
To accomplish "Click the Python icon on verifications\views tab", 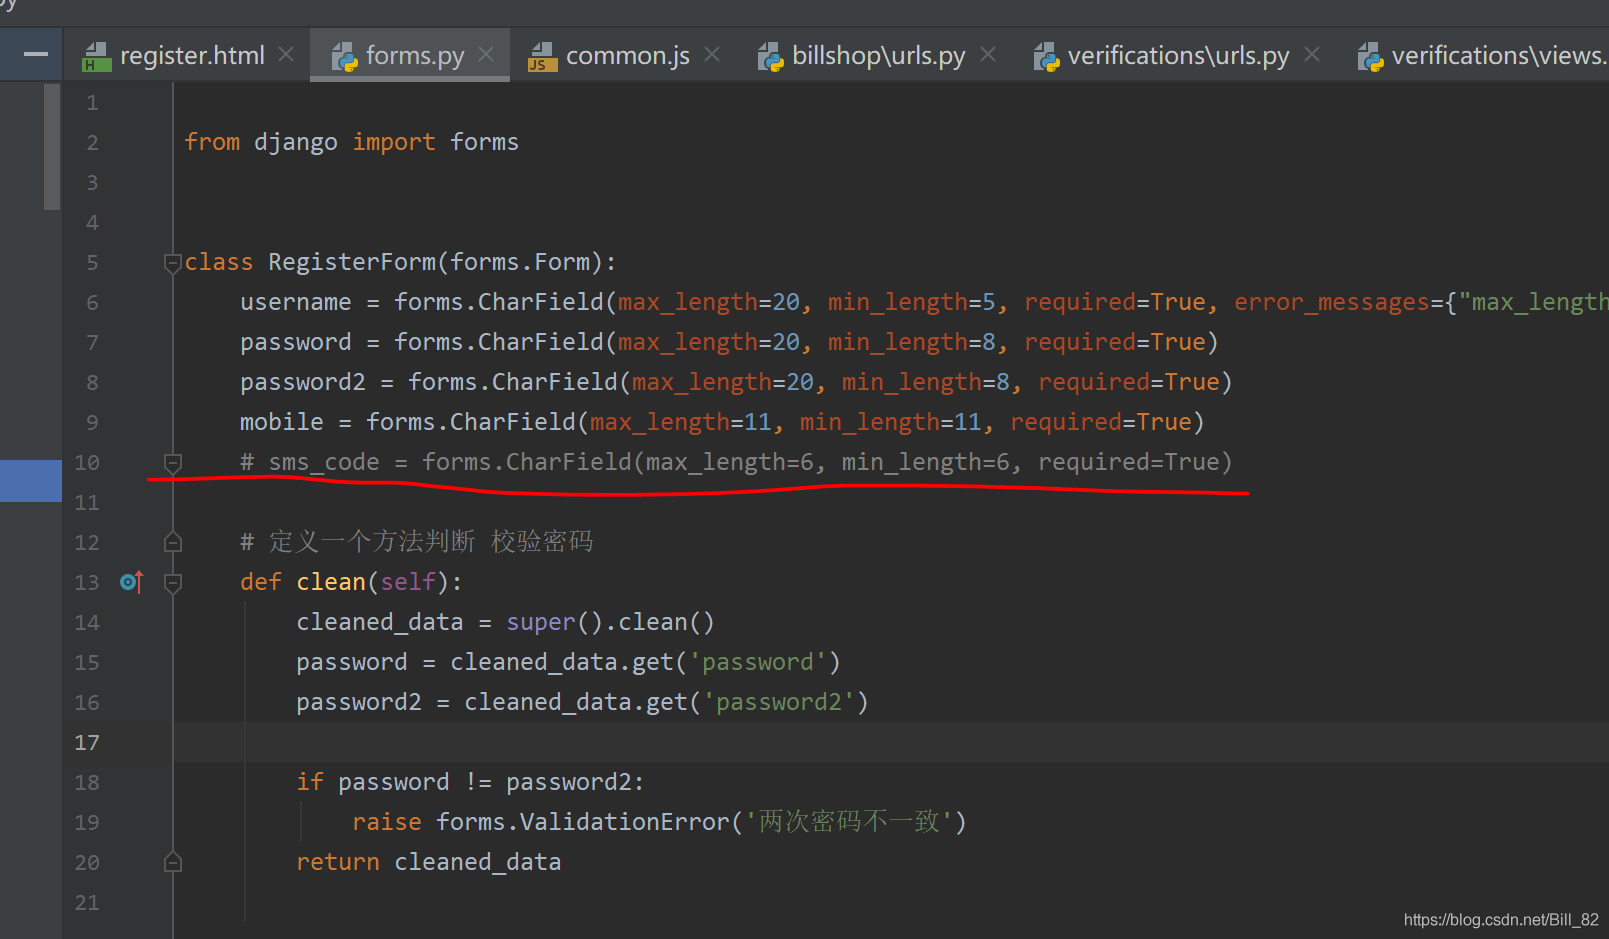I will point(1370,56).
